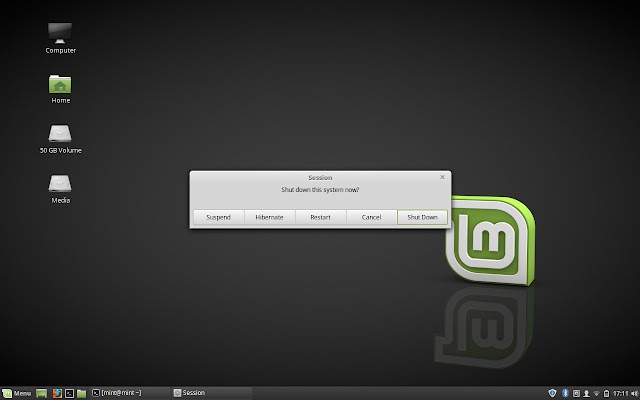Viewport: 640px width, 400px height.
Task: Click the battery status icon
Action: (607, 393)
